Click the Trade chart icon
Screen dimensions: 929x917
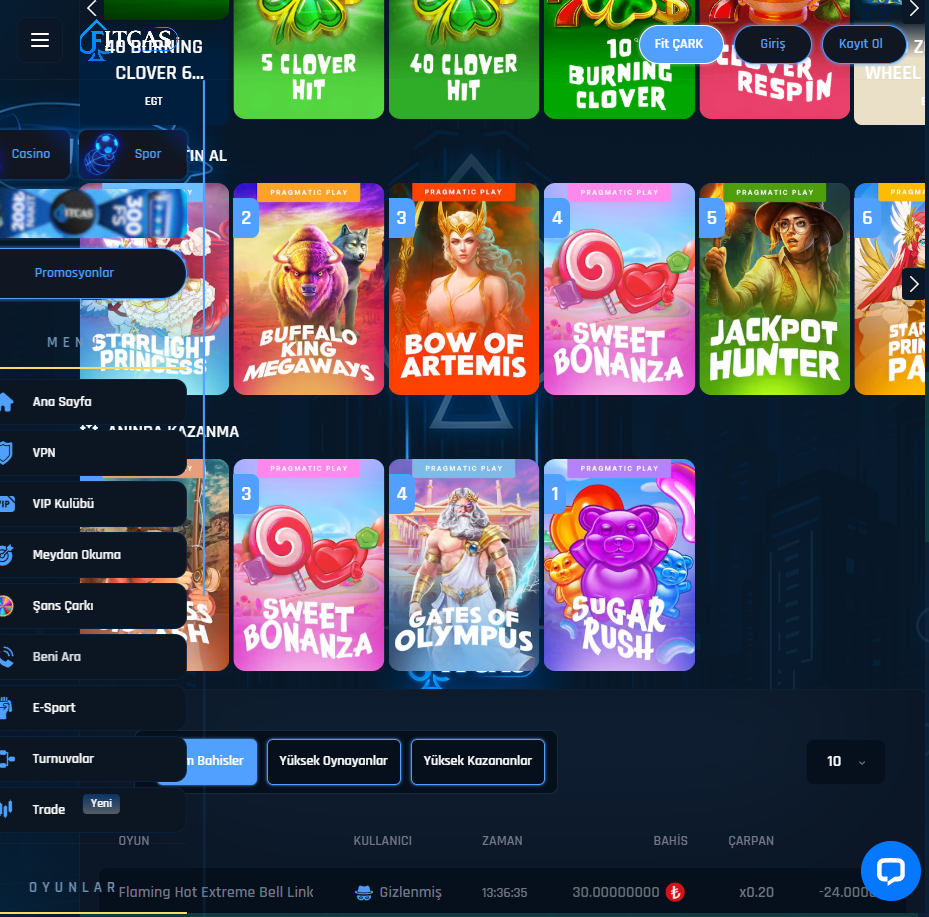(x=6, y=809)
